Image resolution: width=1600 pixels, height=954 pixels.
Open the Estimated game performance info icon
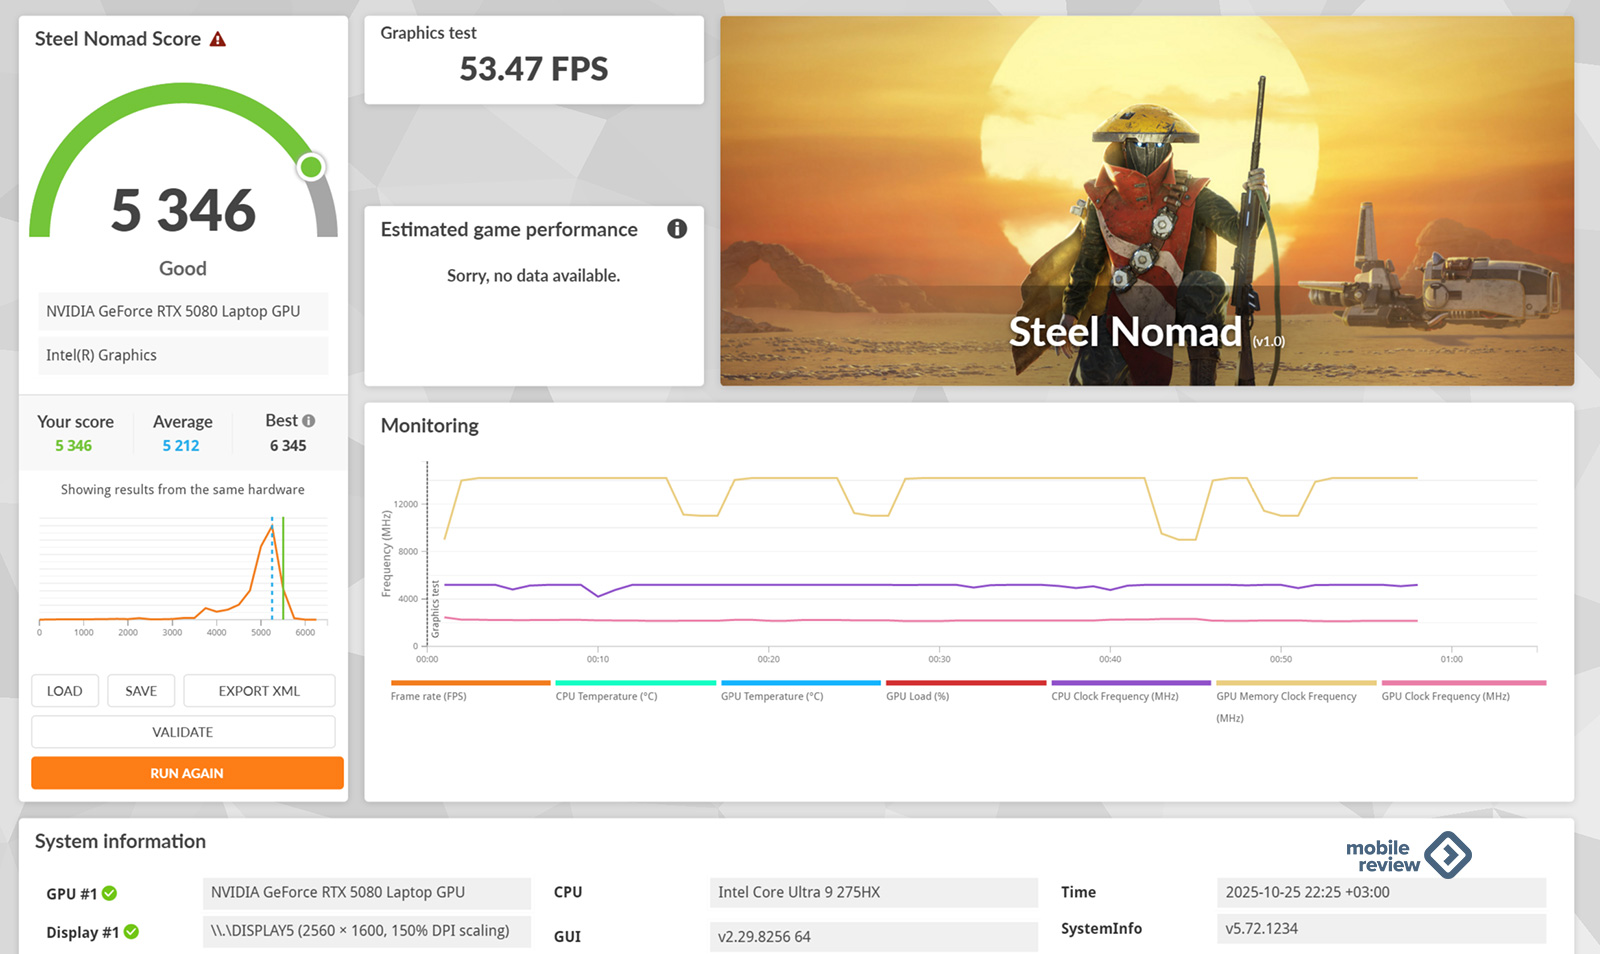point(677,229)
